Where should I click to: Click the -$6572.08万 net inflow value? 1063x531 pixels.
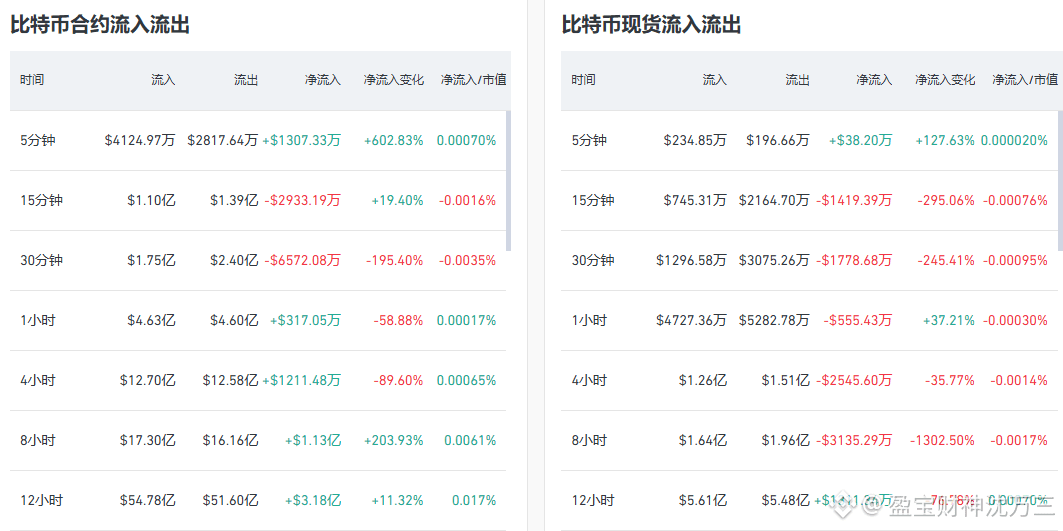[302, 260]
